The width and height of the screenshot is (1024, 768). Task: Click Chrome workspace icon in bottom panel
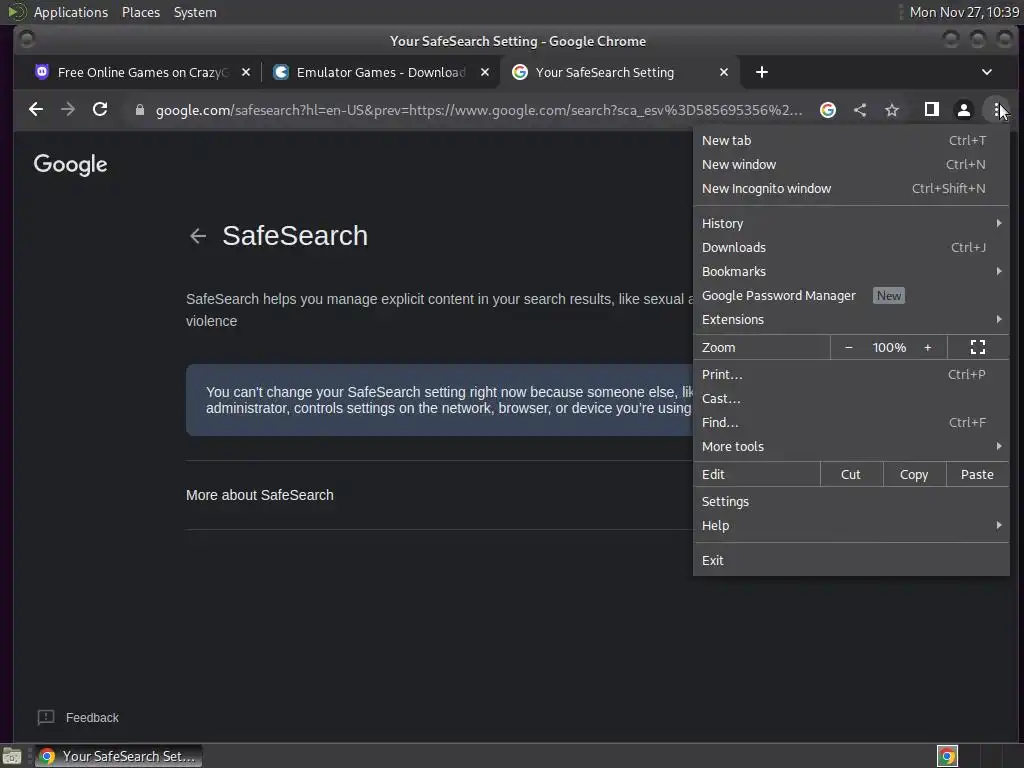tap(947, 756)
